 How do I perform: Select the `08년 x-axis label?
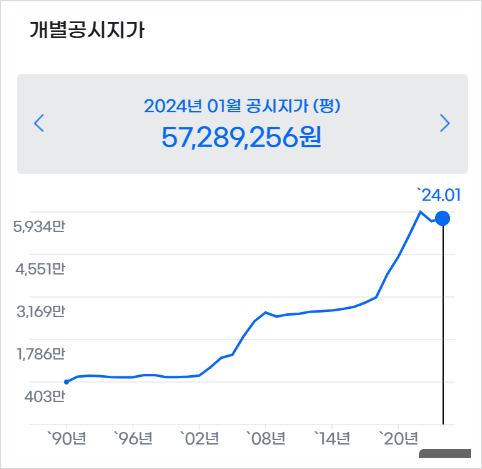tap(265, 438)
